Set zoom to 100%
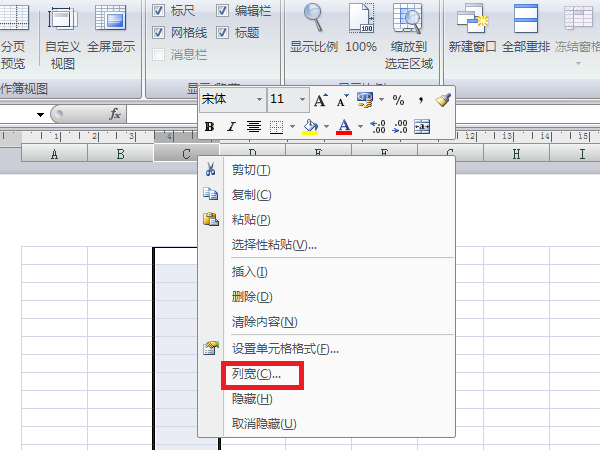Image resolution: width=600 pixels, height=450 pixels. point(361,29)
